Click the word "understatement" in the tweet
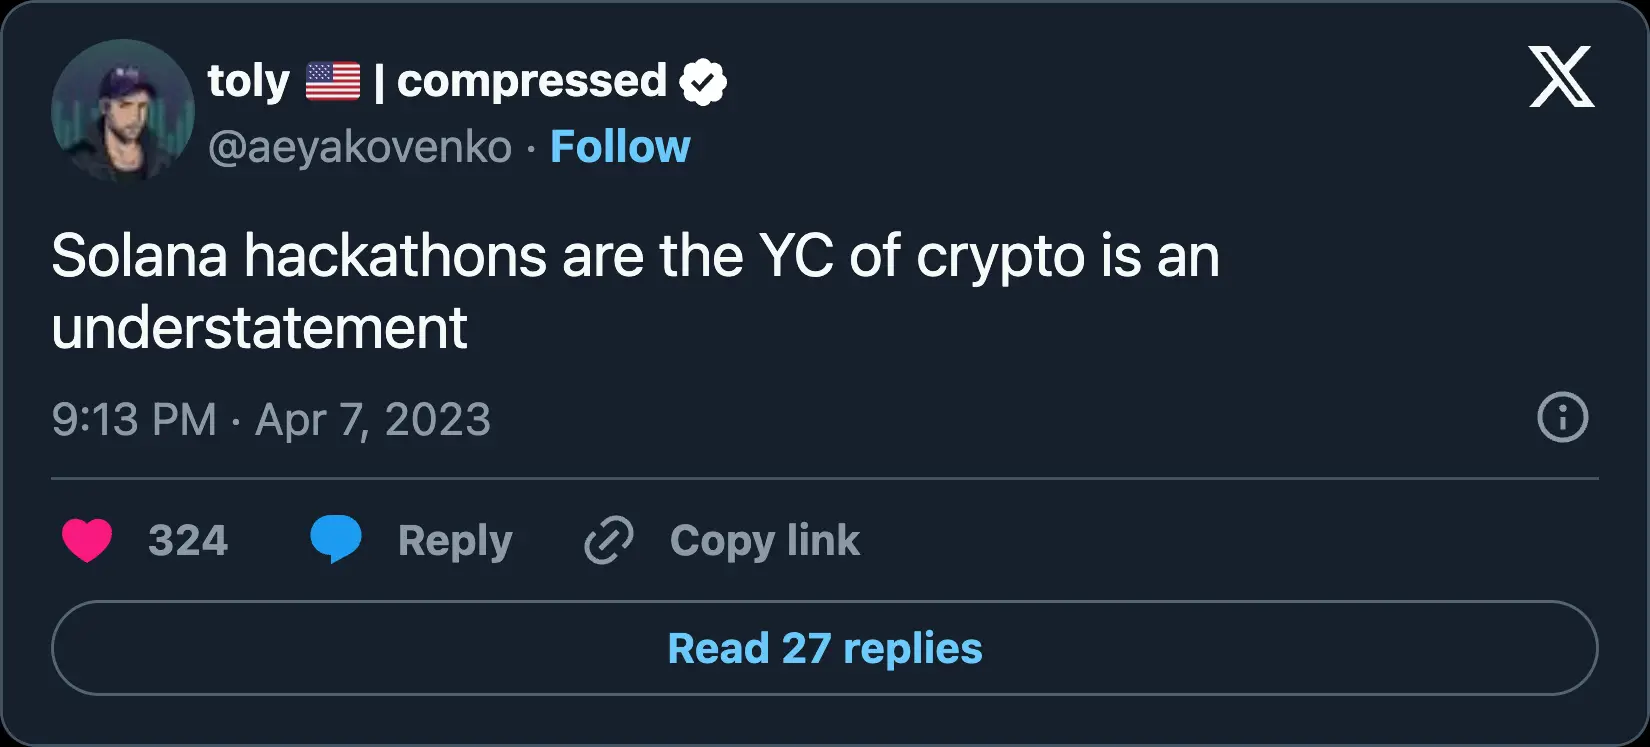Screen dimensions: 1650x747 coord(260,328)
